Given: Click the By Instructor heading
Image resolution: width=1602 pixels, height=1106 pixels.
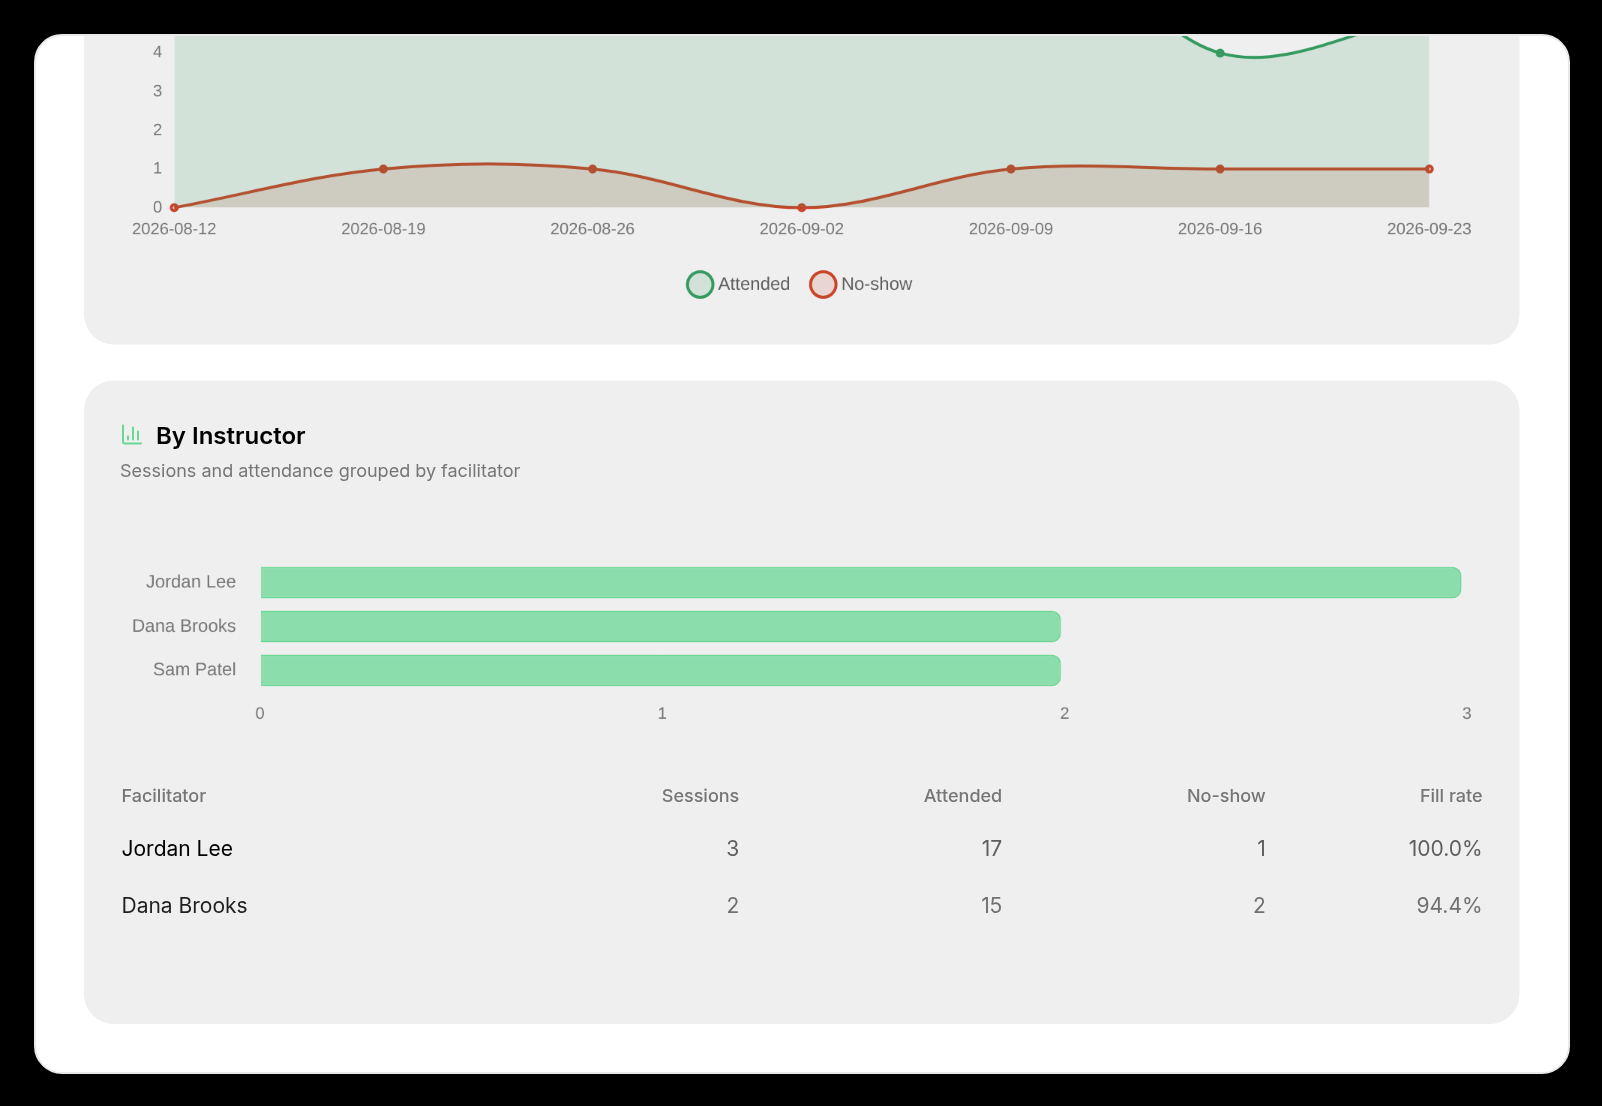Looking at the screenshot, I should tap(231, 436).
